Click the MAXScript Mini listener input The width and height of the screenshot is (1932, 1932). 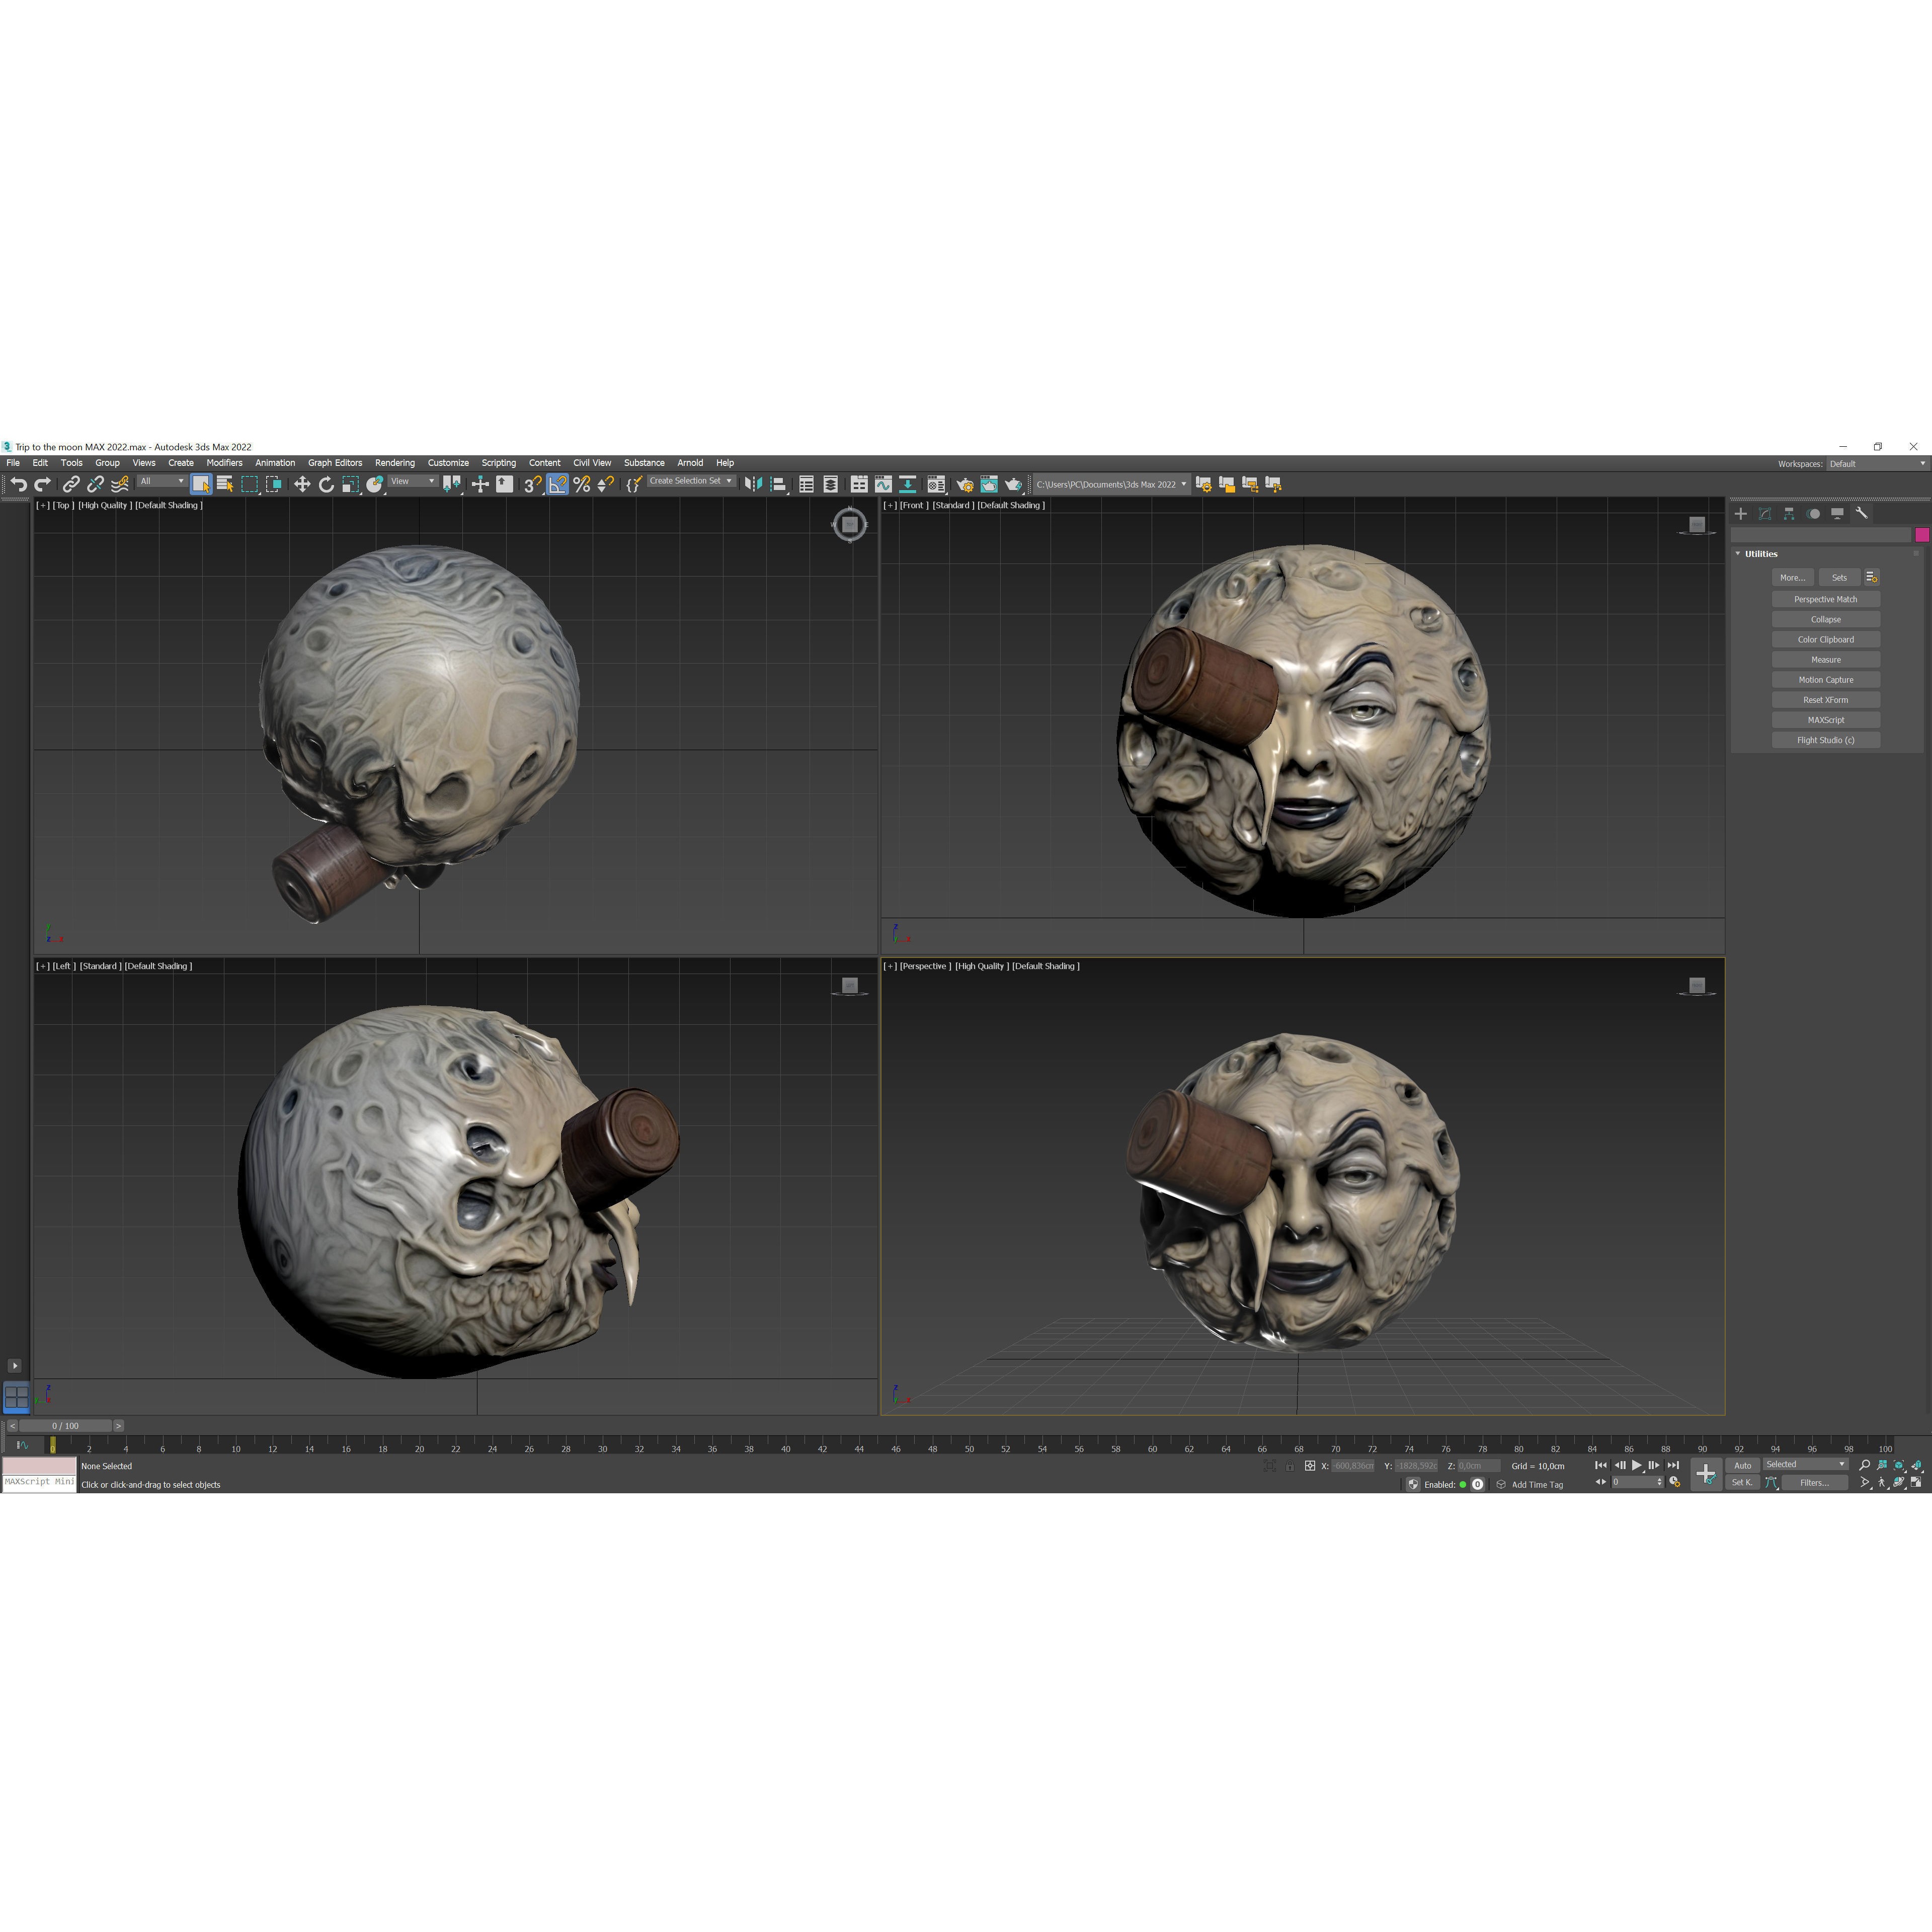pos(39,1483)
